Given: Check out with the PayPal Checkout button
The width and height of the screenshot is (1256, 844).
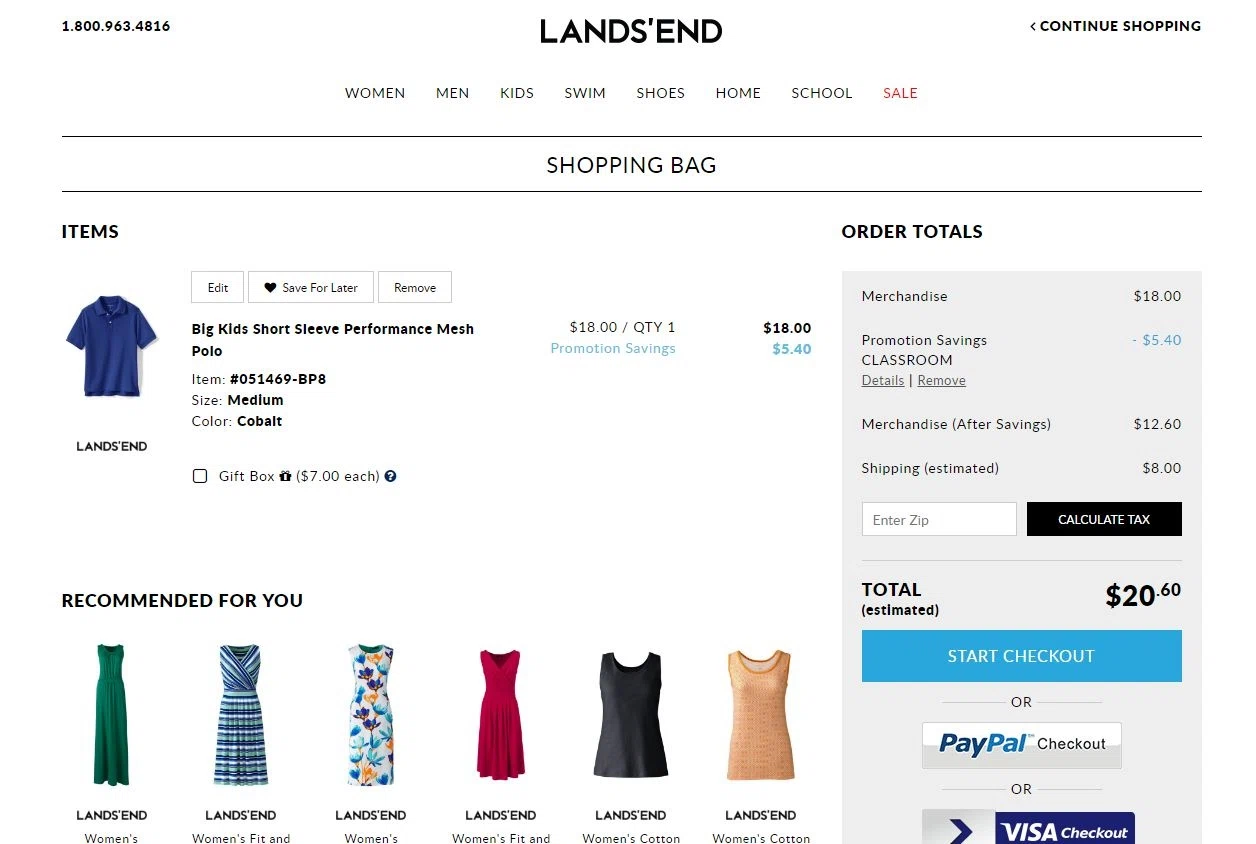Looking at the screenshot, I should (x=1021, y=745).
